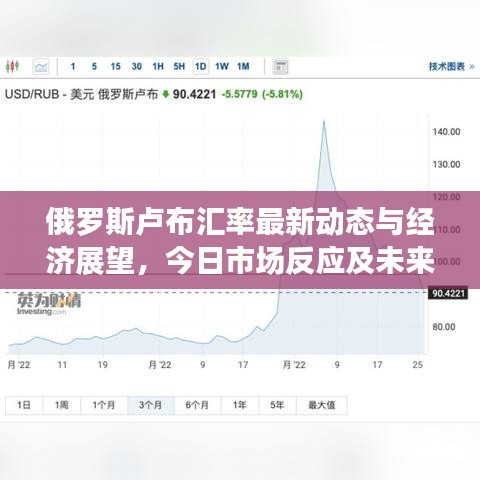Select the 1日 range tab

24,405
